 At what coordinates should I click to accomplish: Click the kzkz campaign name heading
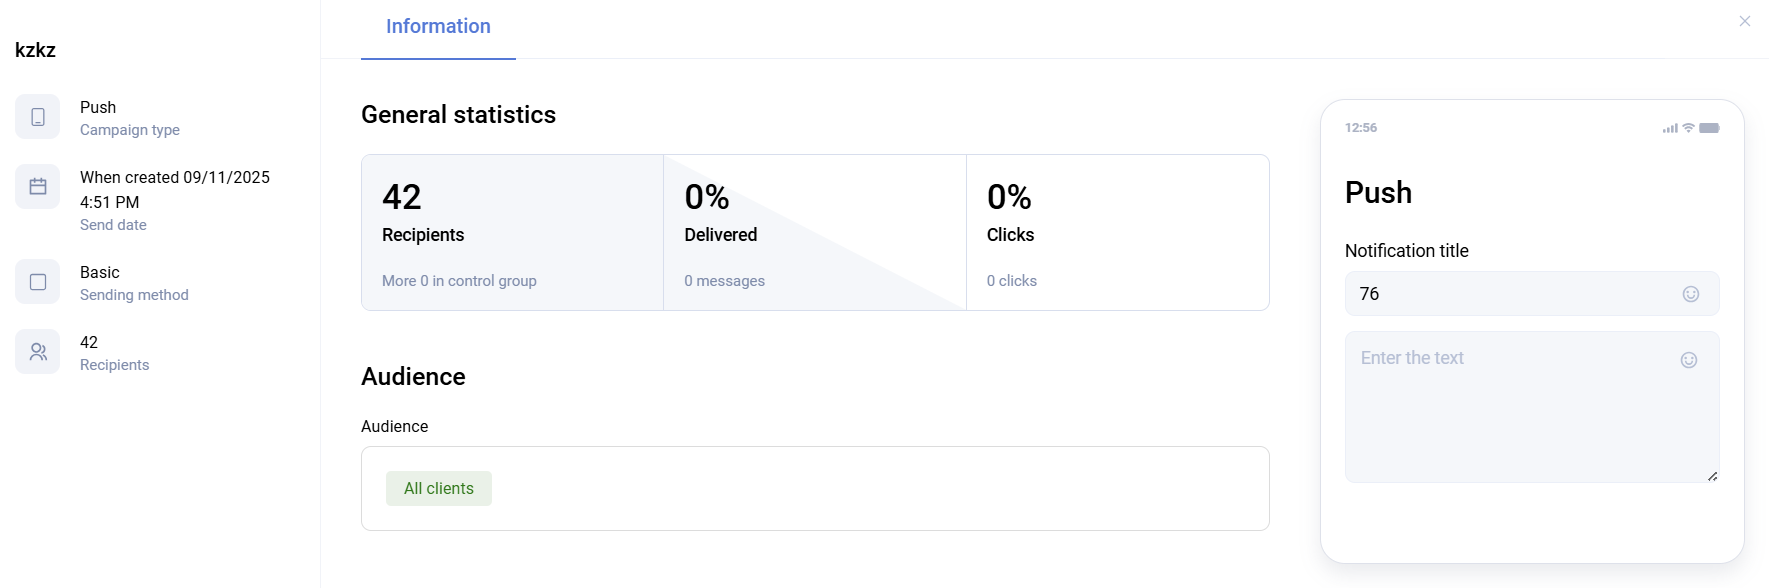point(36,50)
